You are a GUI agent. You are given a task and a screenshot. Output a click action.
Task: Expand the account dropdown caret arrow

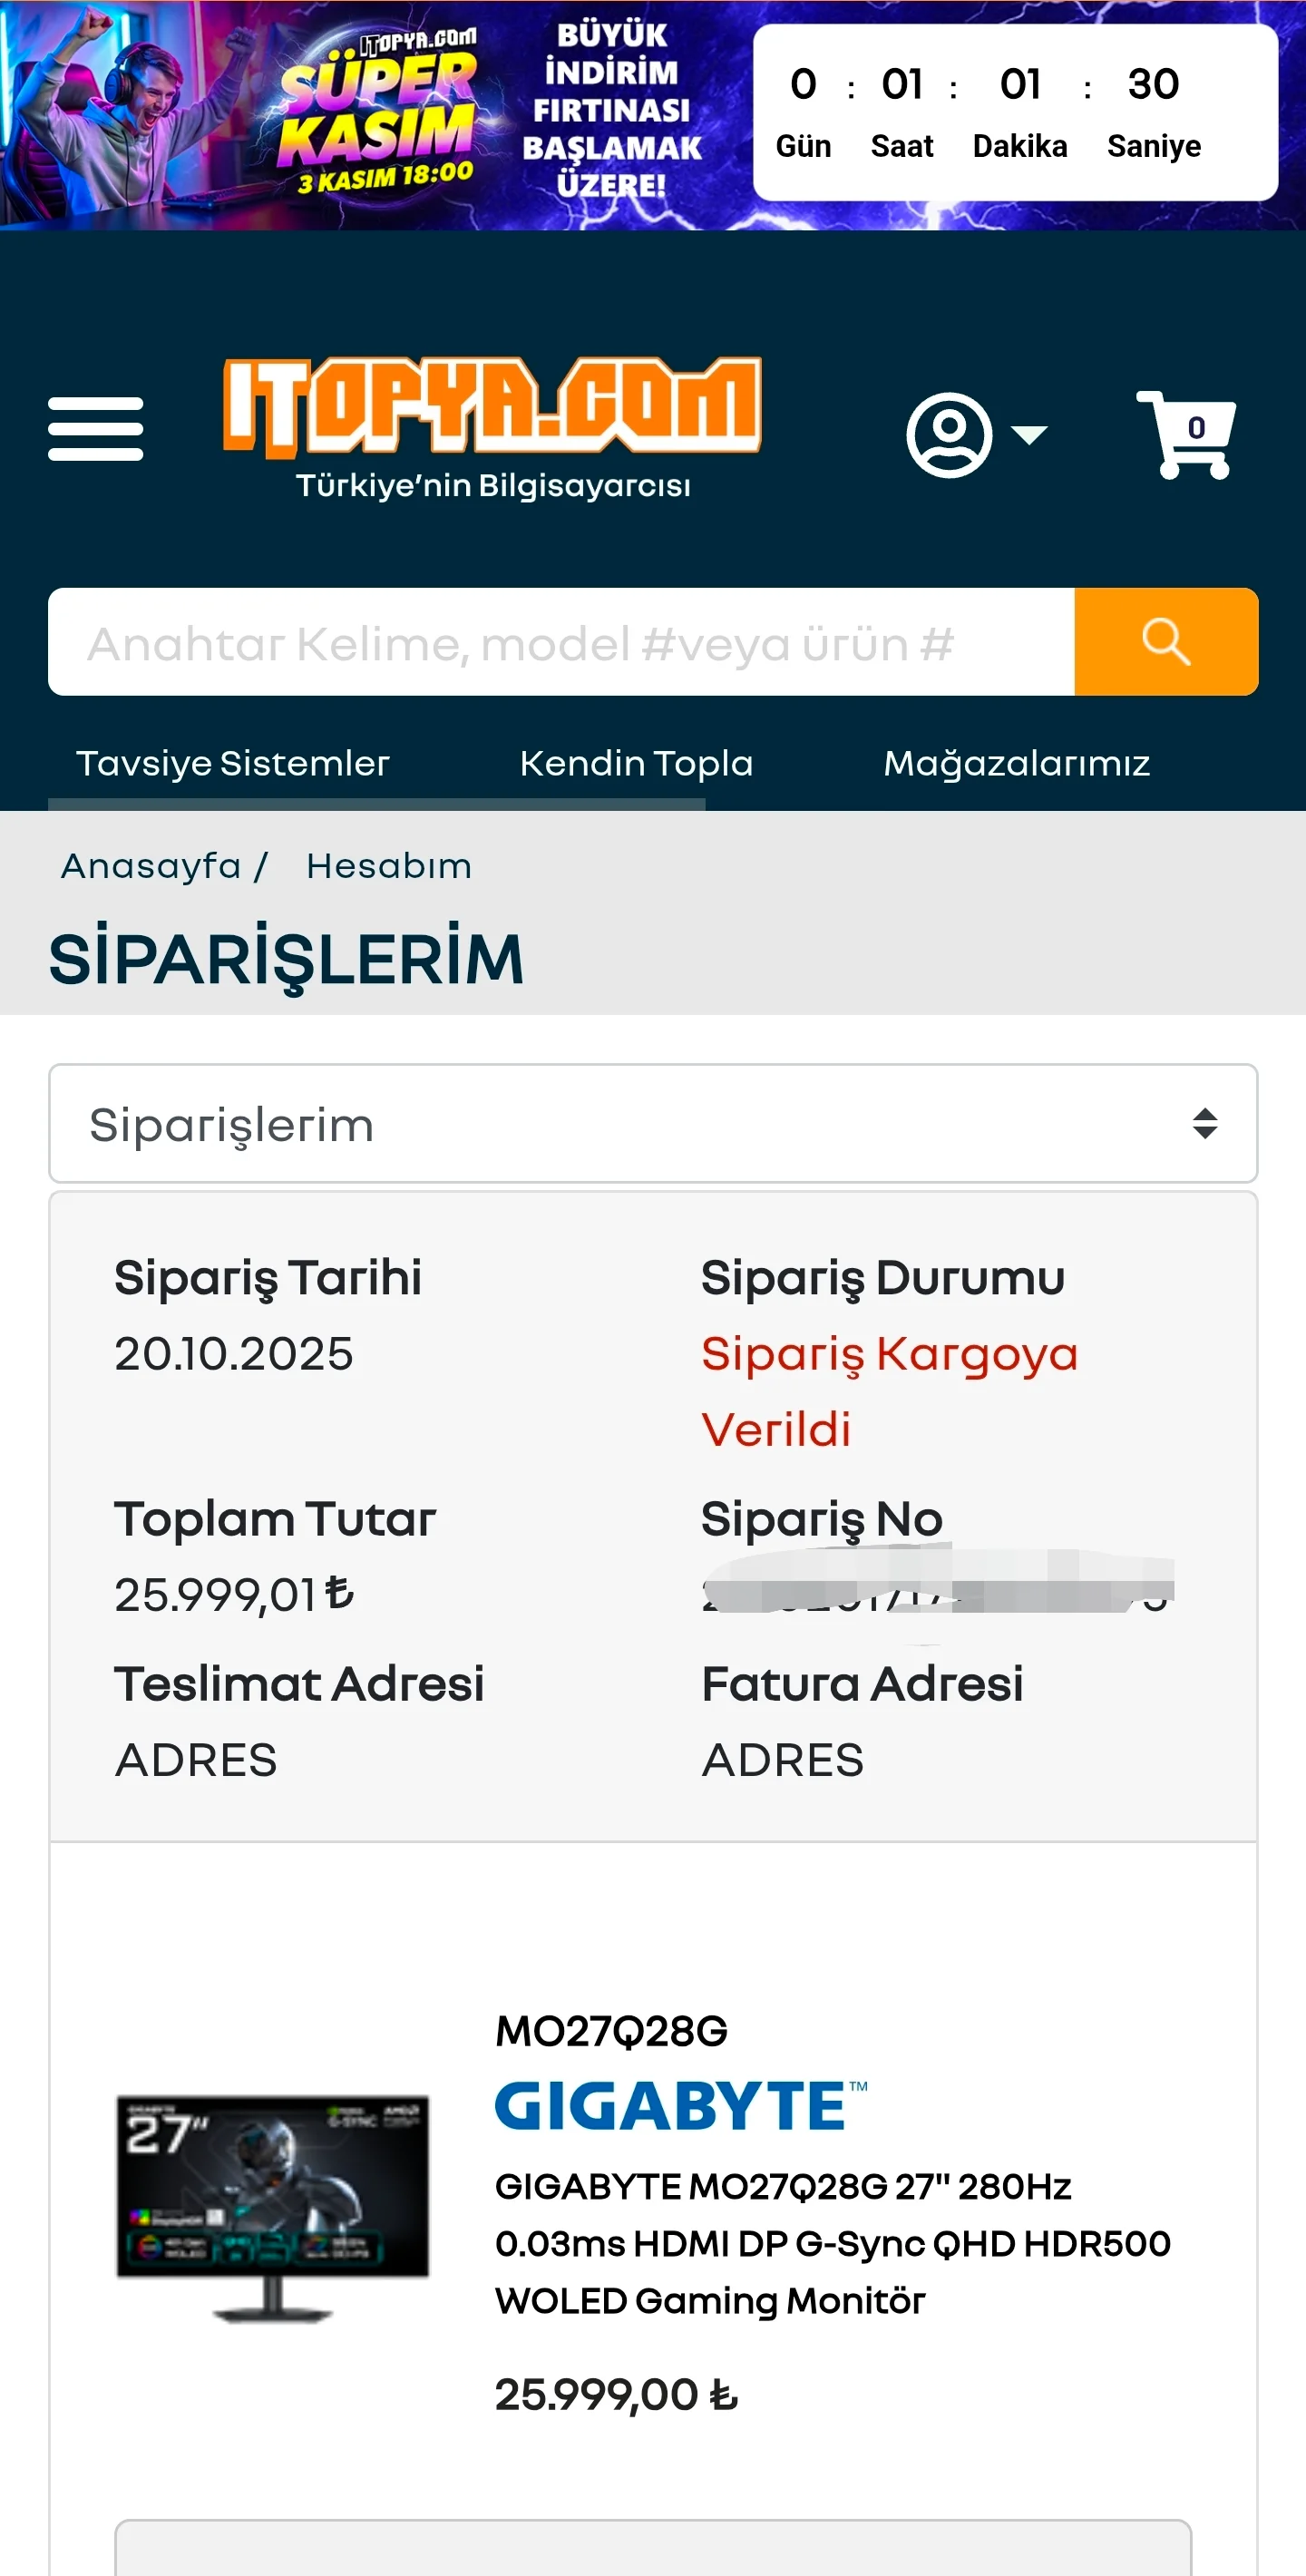pos(1029,434)
